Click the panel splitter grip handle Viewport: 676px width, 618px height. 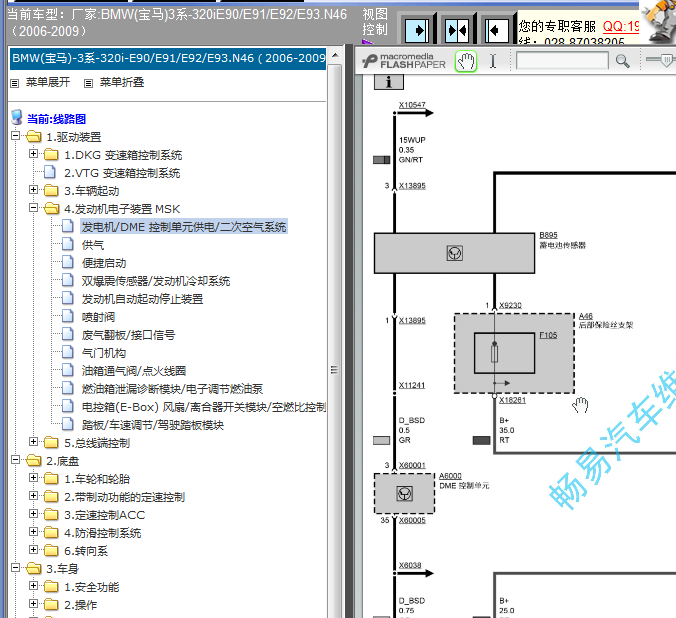[x=334, y=370]
